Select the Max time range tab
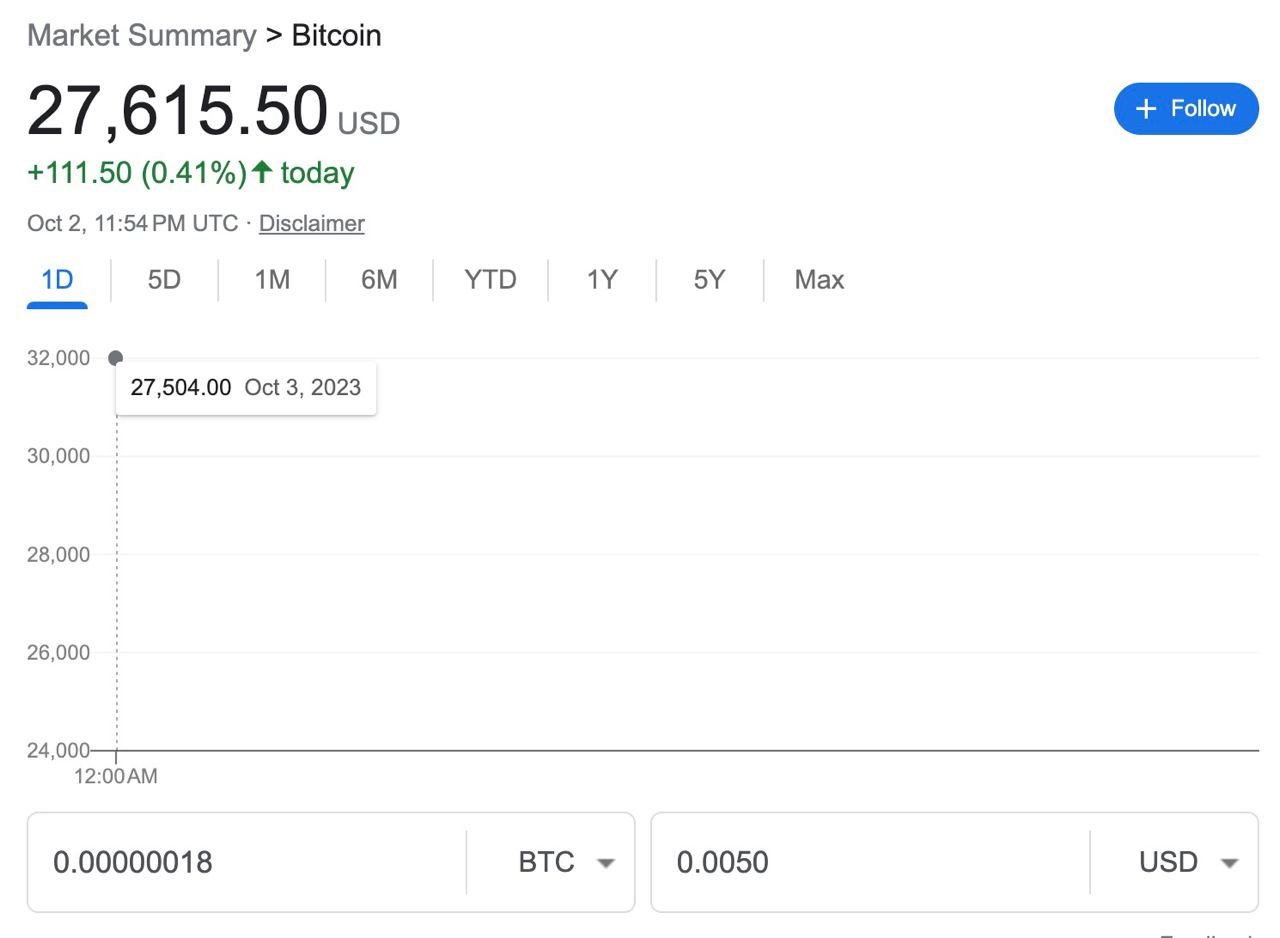The height and width of the screenshot is (938, 1280). [819, 280]
